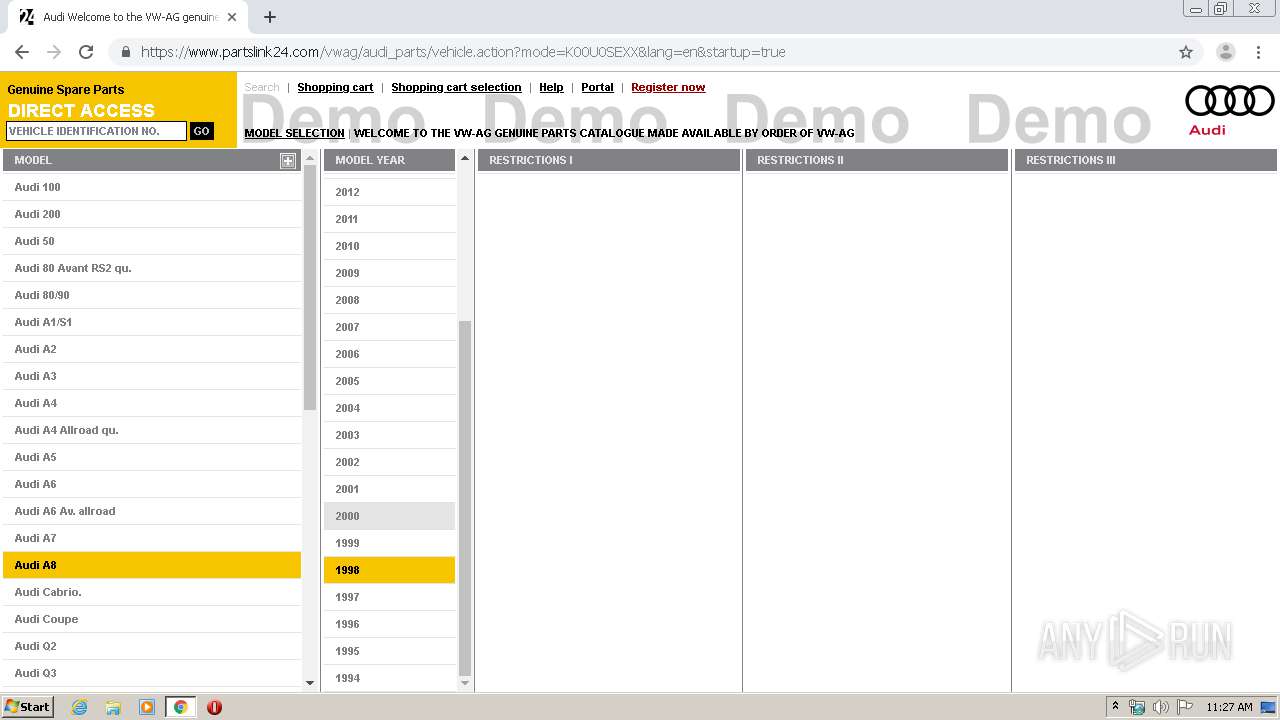
Task: Click the browser back arrow
Action: 22,52
